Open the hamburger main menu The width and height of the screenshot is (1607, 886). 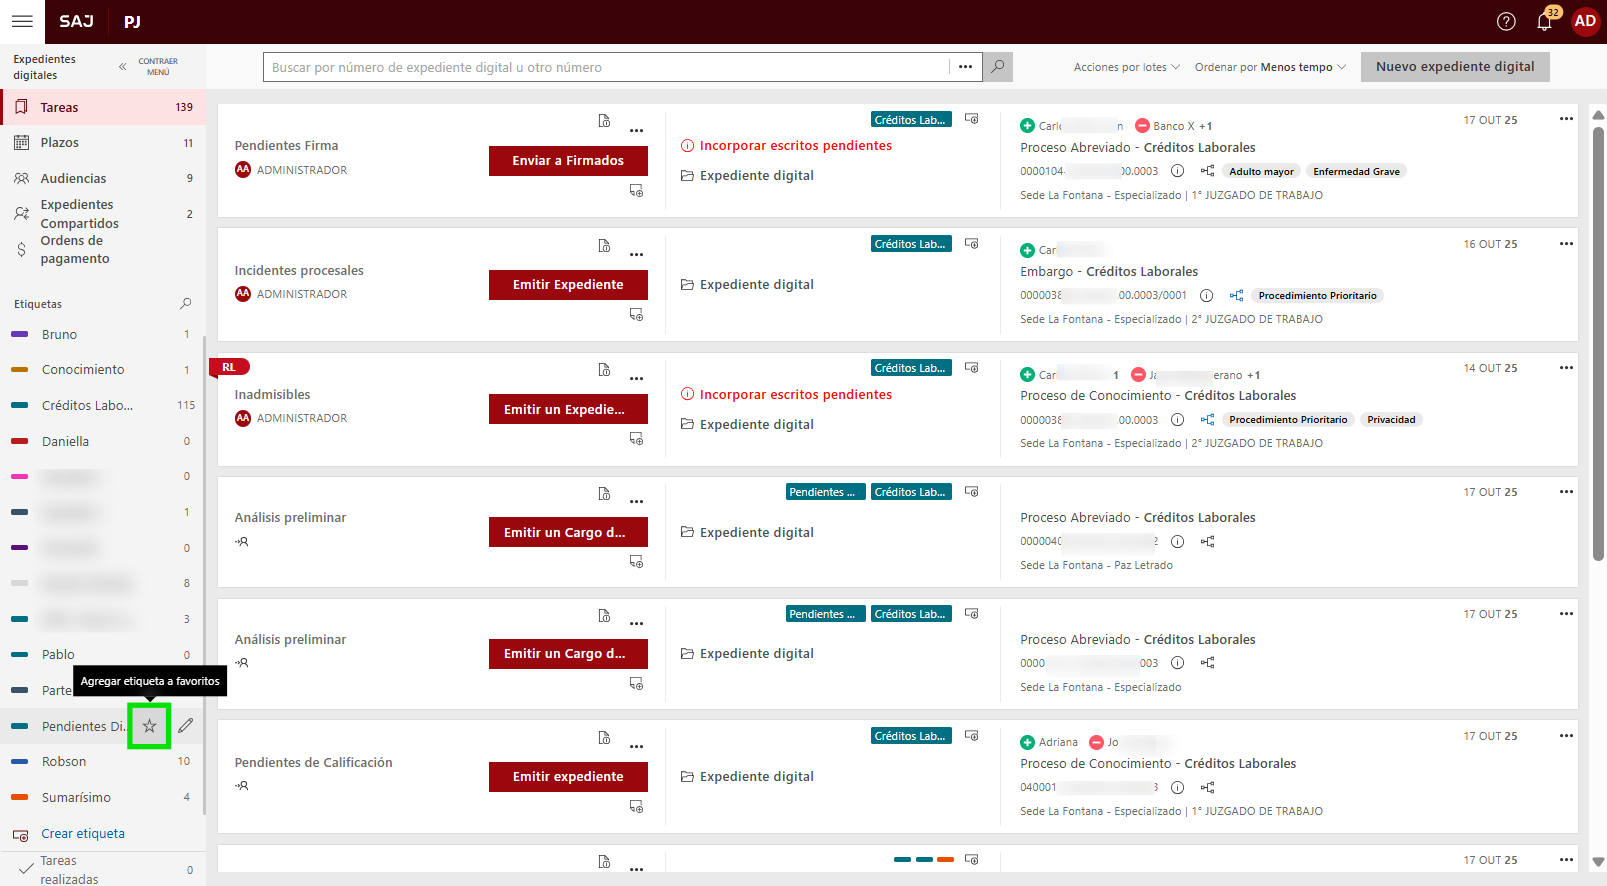point(22,21)
